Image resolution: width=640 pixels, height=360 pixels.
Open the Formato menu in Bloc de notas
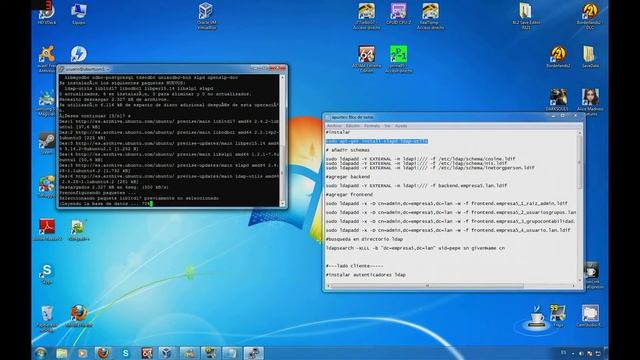[372, 126]
